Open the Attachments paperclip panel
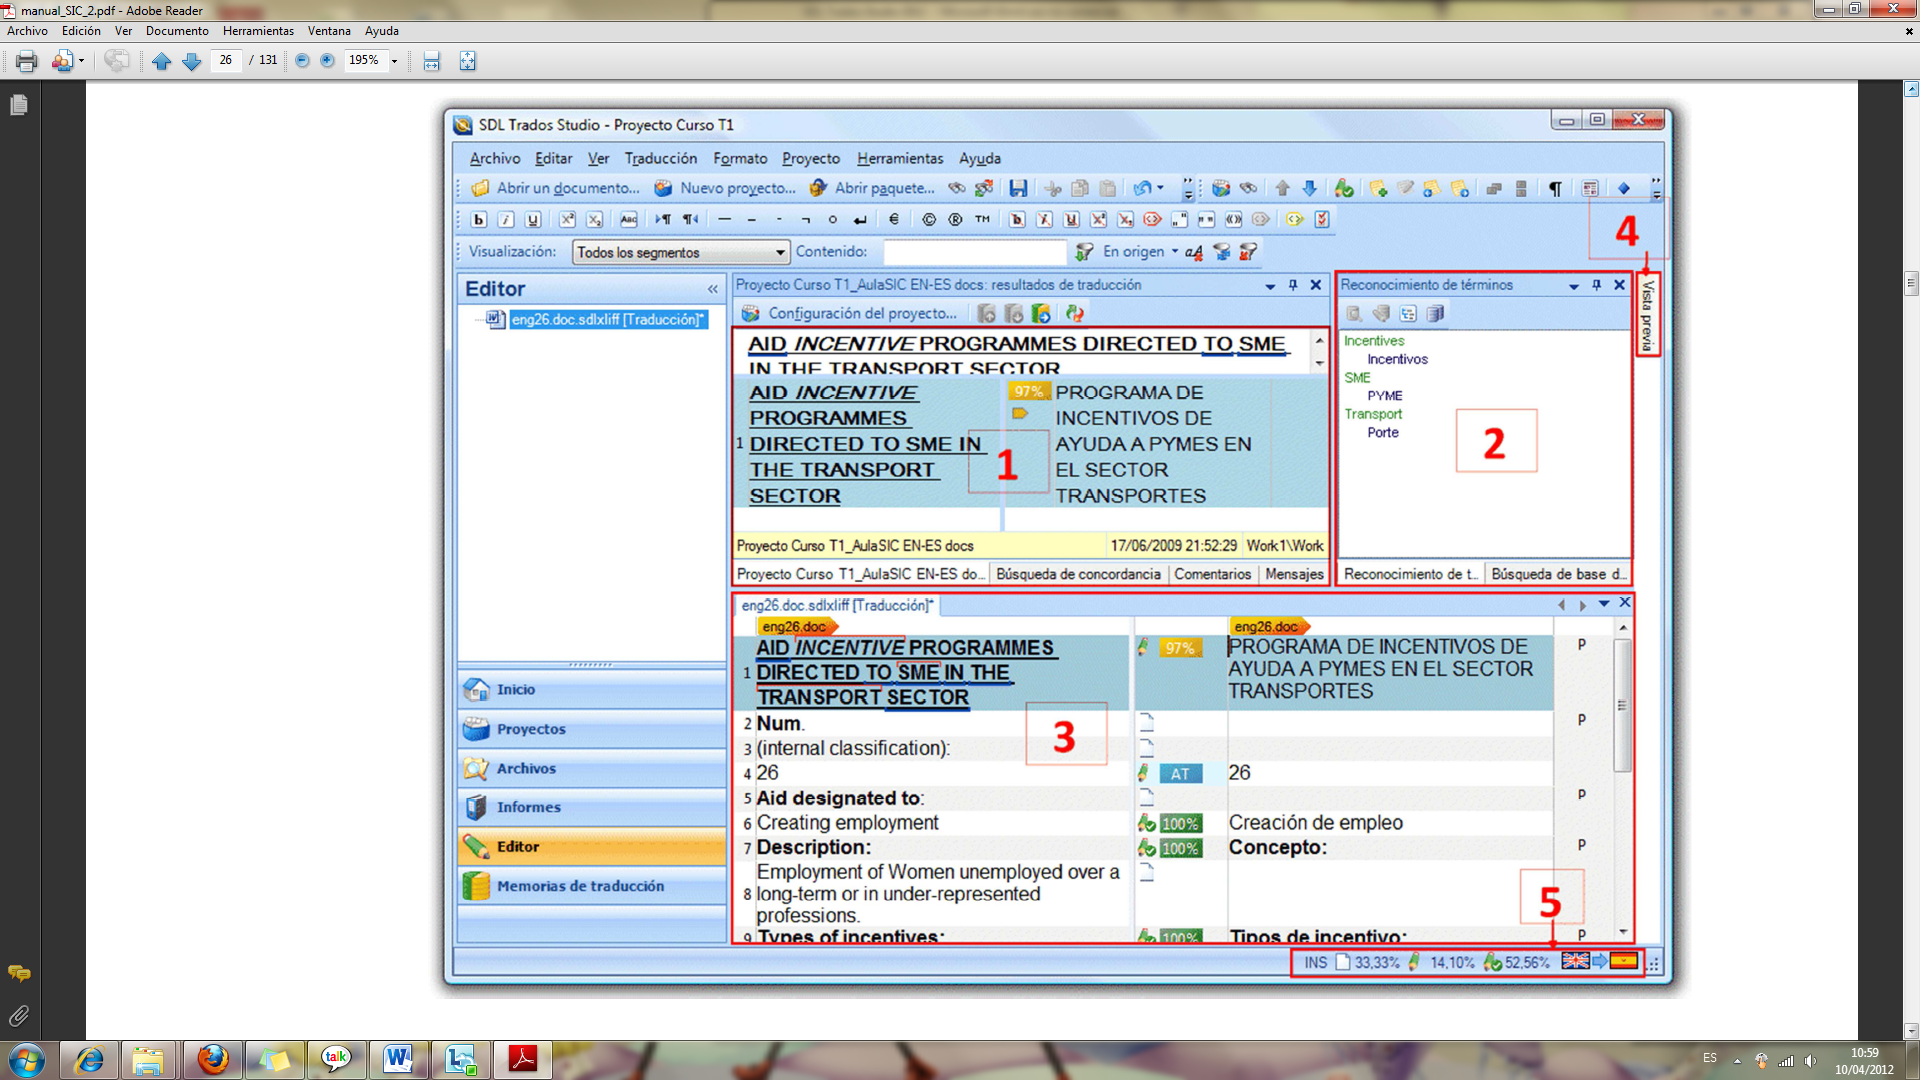Viewport: 1920px width, 1080px height. click(19, 1016)
